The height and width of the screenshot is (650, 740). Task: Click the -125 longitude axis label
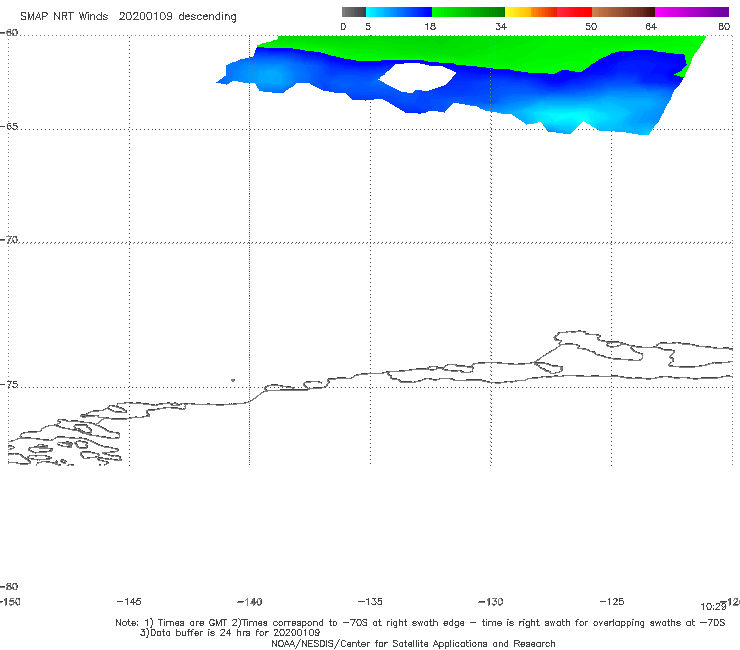pos(612,602)
